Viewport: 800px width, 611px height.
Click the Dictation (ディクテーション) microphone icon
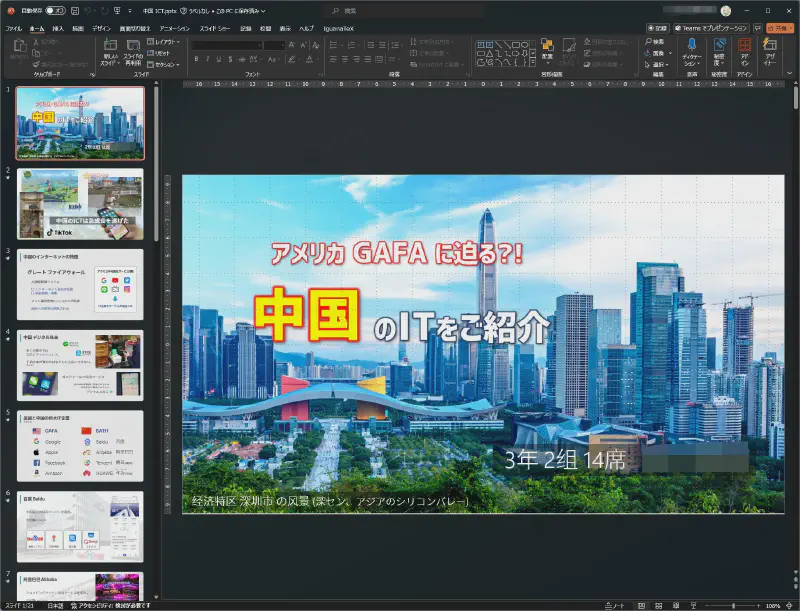(x=692, y=46)
